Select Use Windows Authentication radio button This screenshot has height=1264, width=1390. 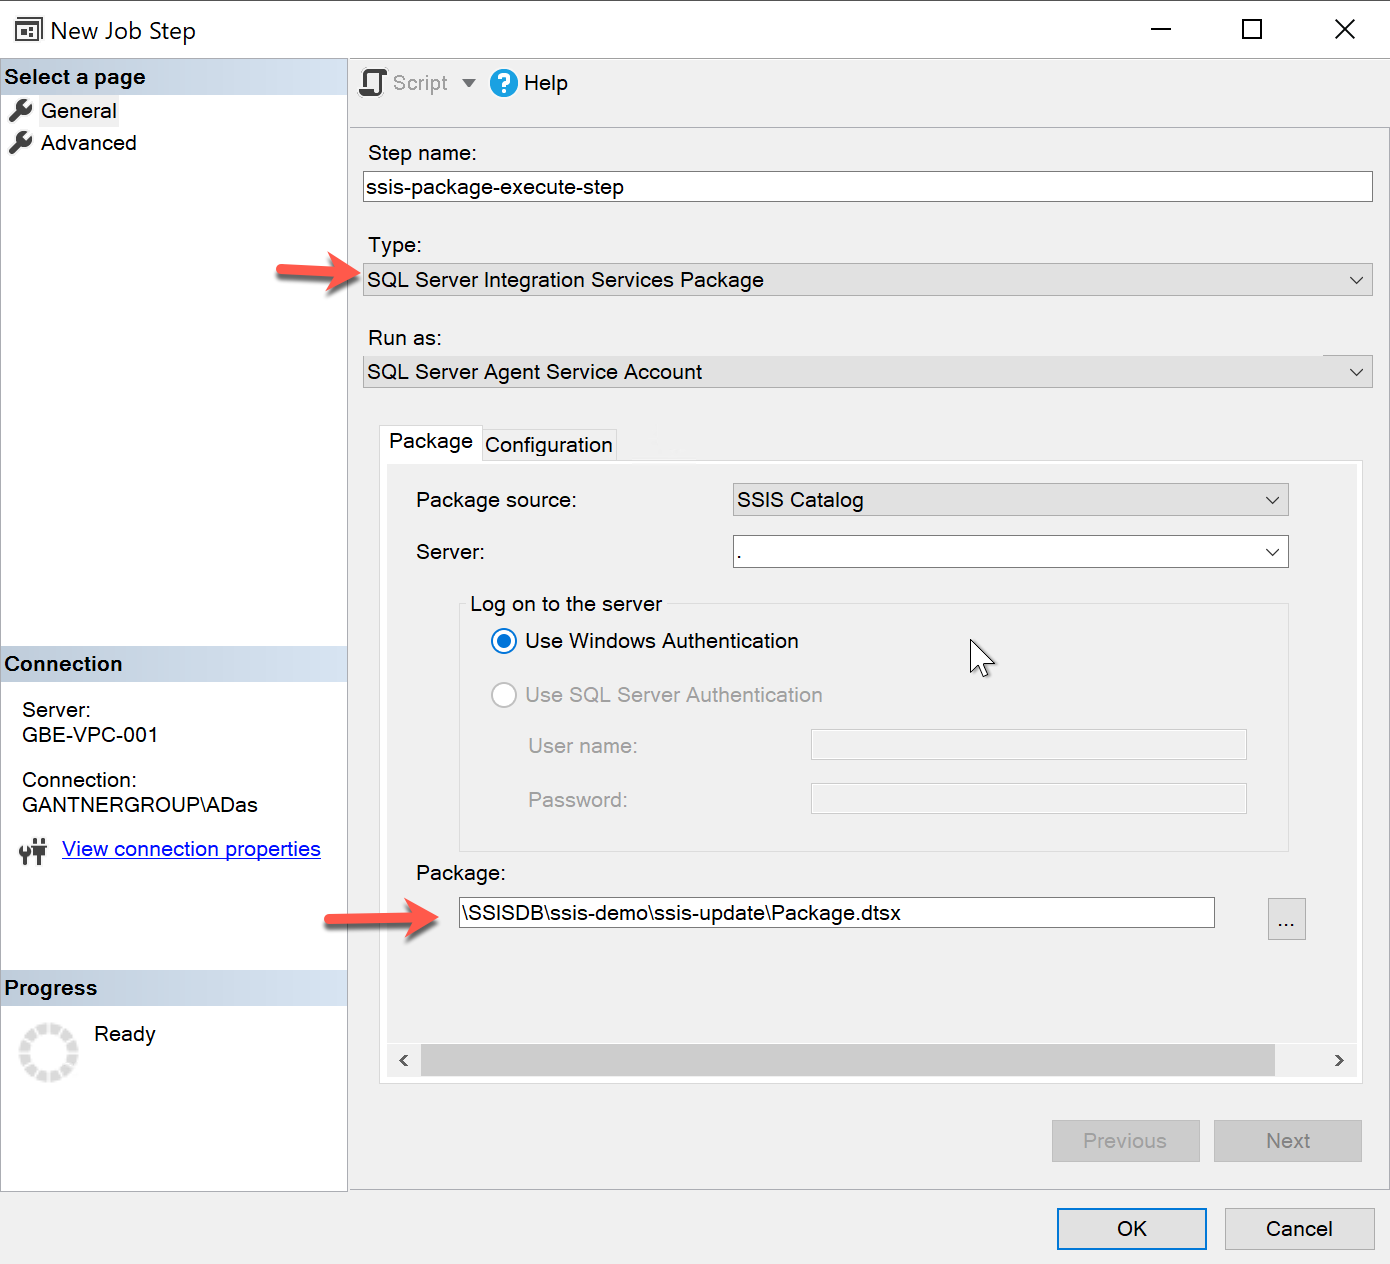click(x=504, y=641)
